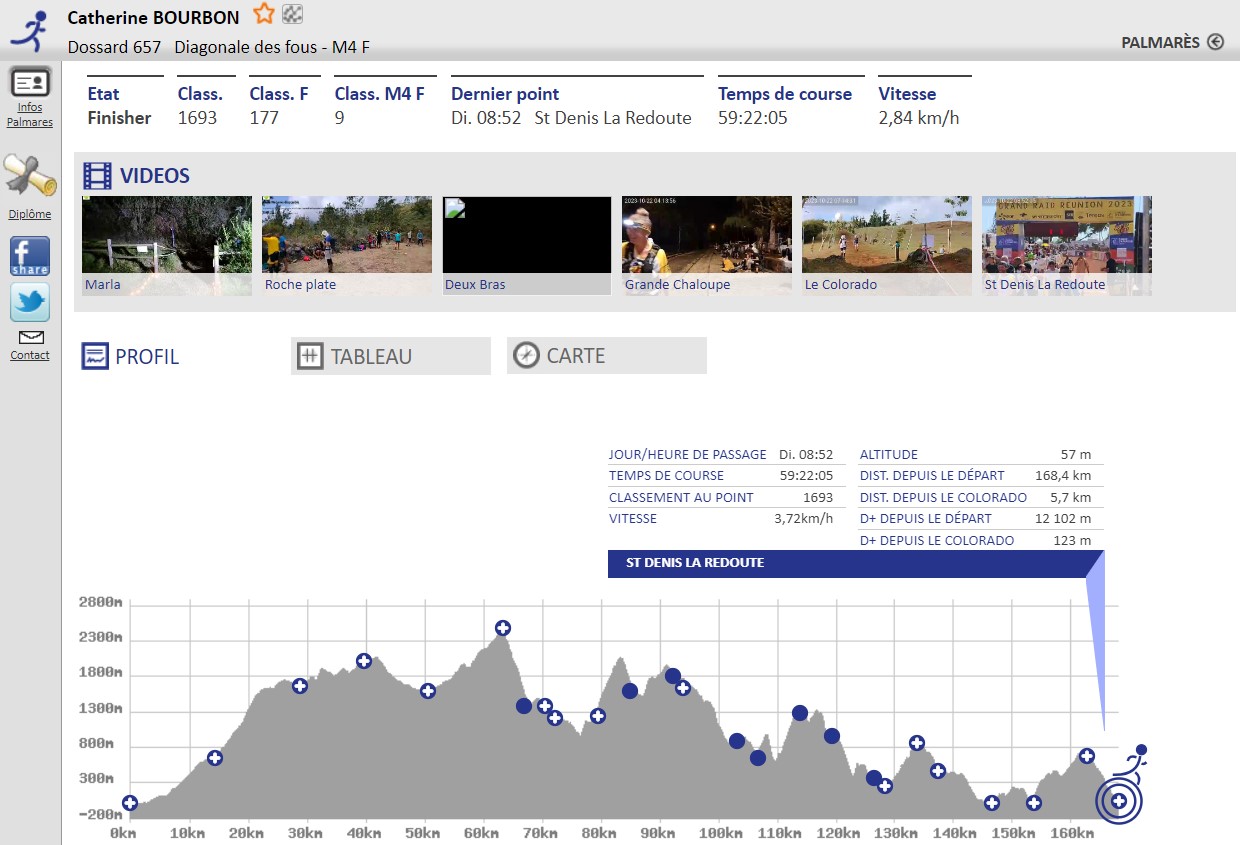Click the start checkpoint marker at 0km
The height and width of the screenshot is (845, 1240).
(130, 803)
